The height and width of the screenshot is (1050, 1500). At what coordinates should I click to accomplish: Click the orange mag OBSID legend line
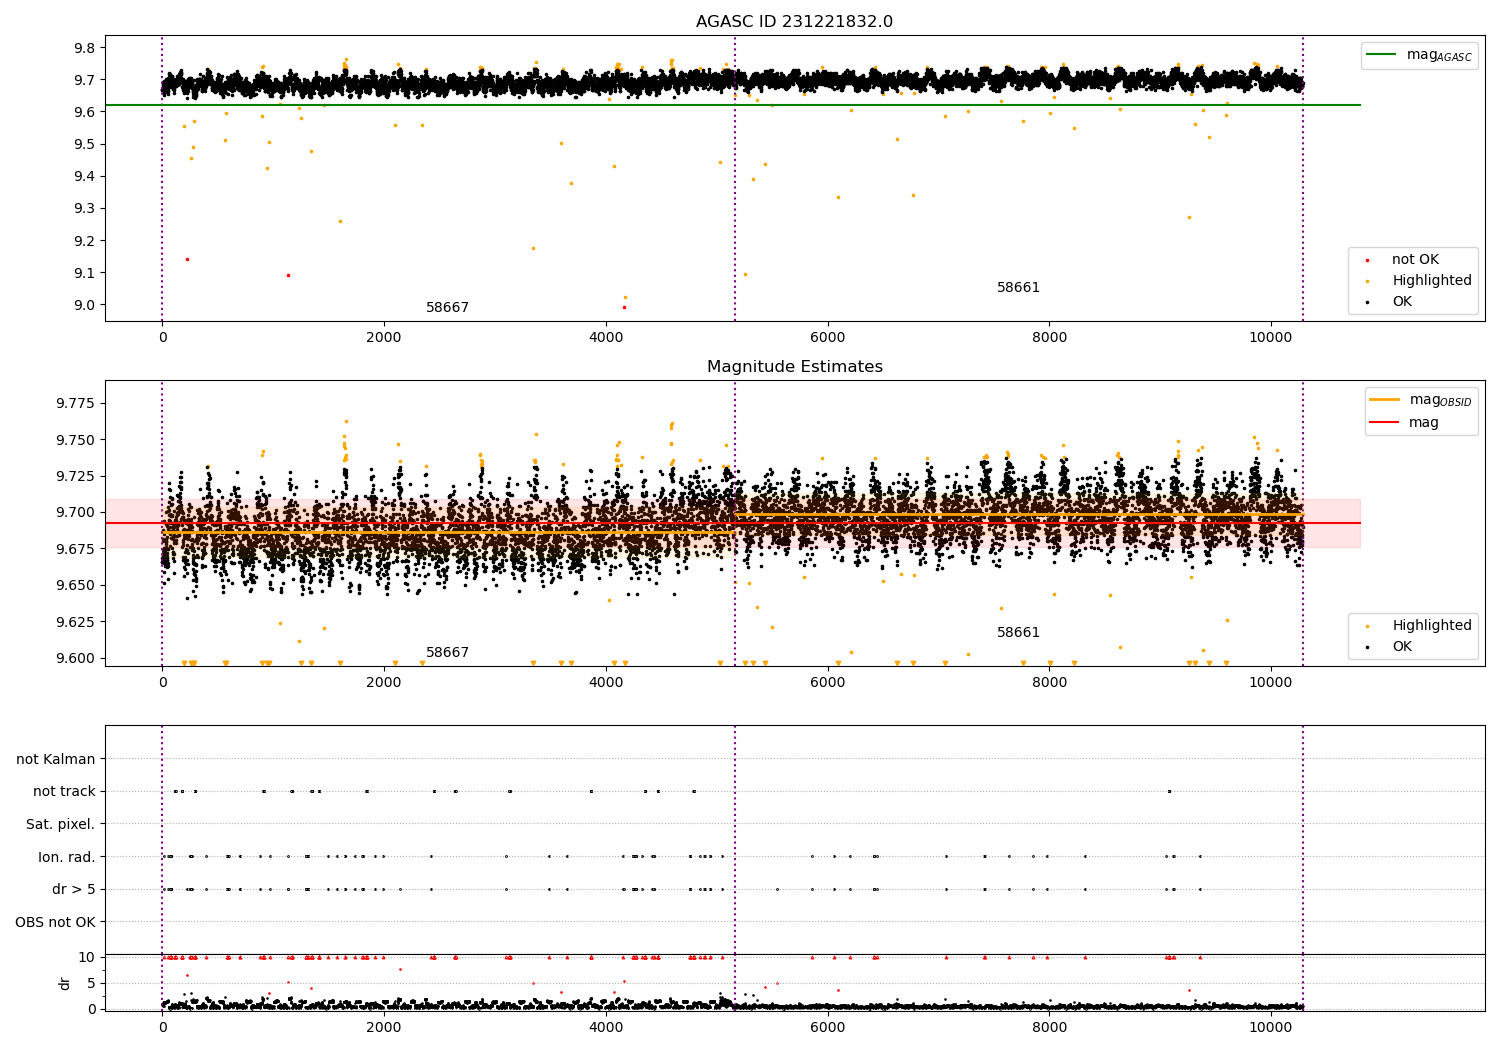[x=1385, y=400]
